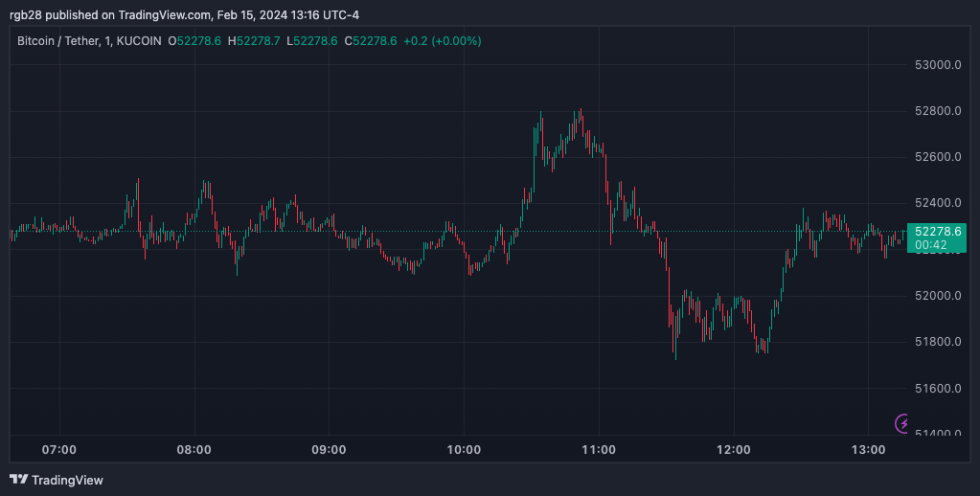Click the 51800.0 price axis label
Screen dimensions: 980x496
coord(938,342)
